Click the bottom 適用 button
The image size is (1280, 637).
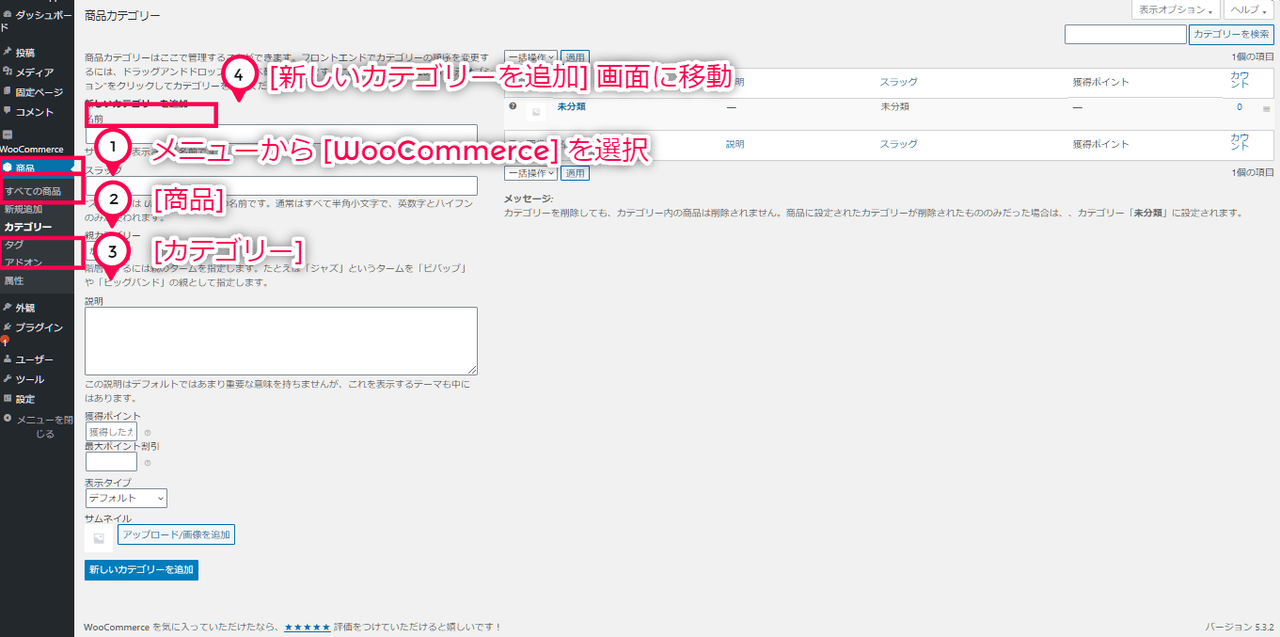pyautogui.click(x=575, y=173)
